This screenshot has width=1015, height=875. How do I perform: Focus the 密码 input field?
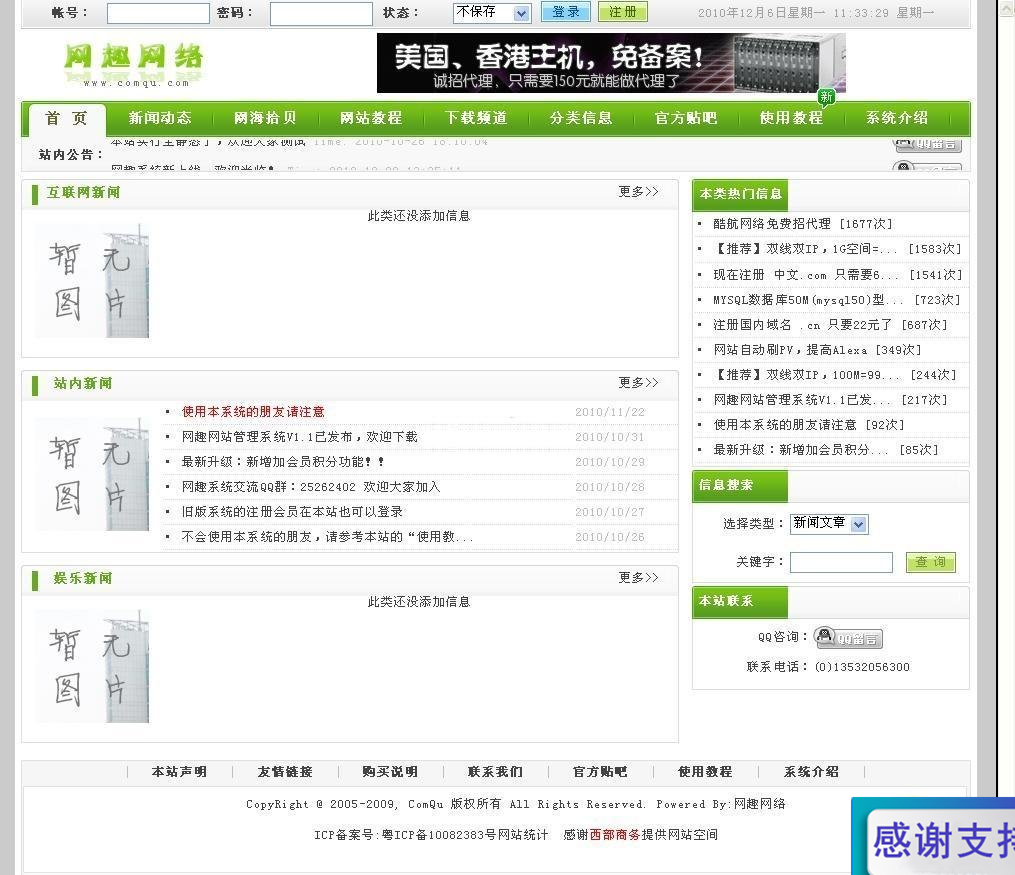321,14
